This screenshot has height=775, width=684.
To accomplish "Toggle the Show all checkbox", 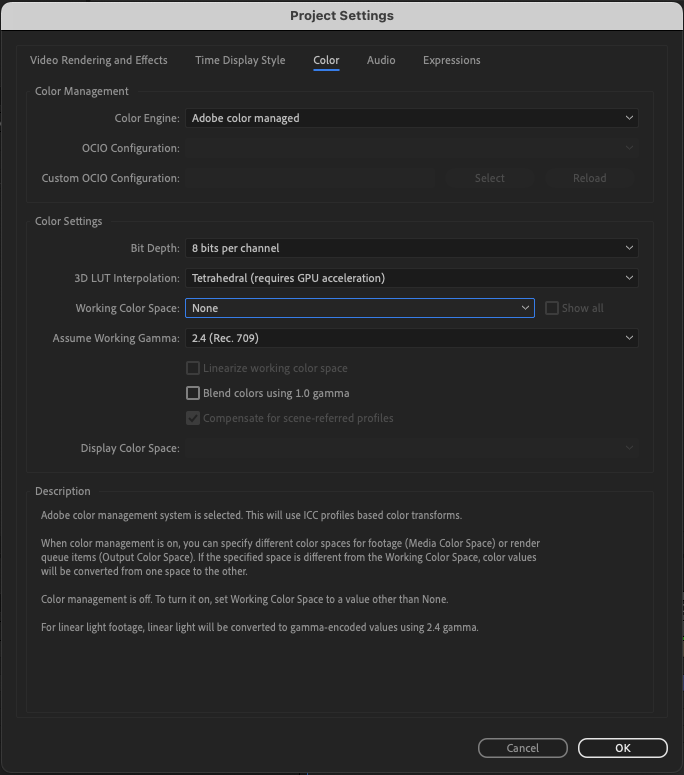I will (552, 308).
